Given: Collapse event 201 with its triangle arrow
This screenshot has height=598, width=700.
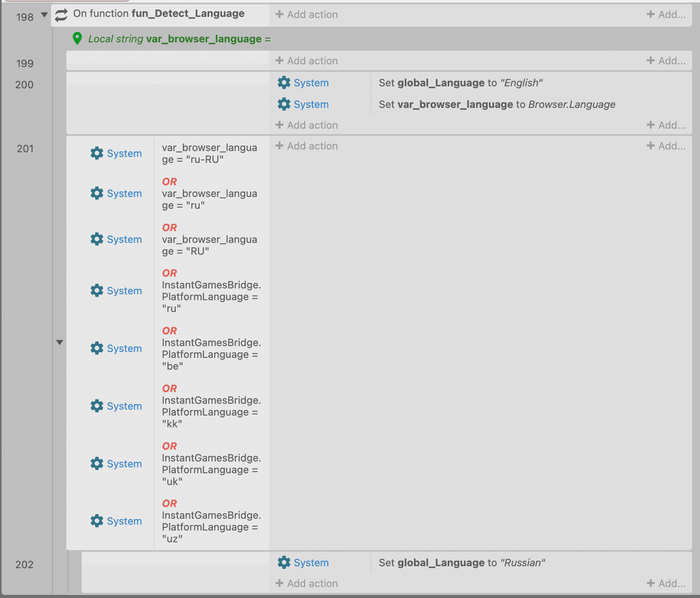Looking at the screenshot, I should tap(59, 342).
